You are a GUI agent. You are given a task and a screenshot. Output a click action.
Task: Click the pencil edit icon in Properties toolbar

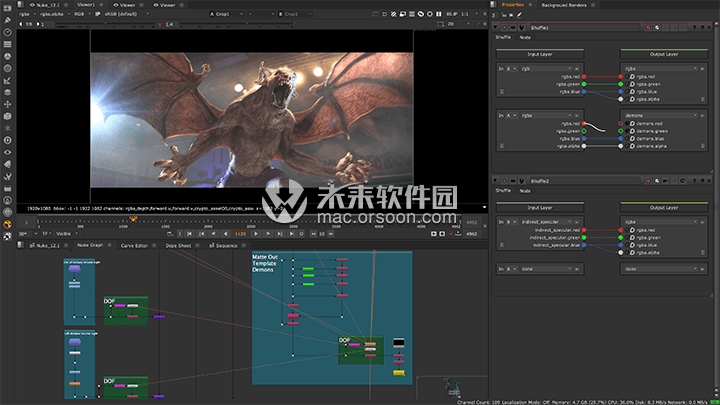tap(519, 15)
